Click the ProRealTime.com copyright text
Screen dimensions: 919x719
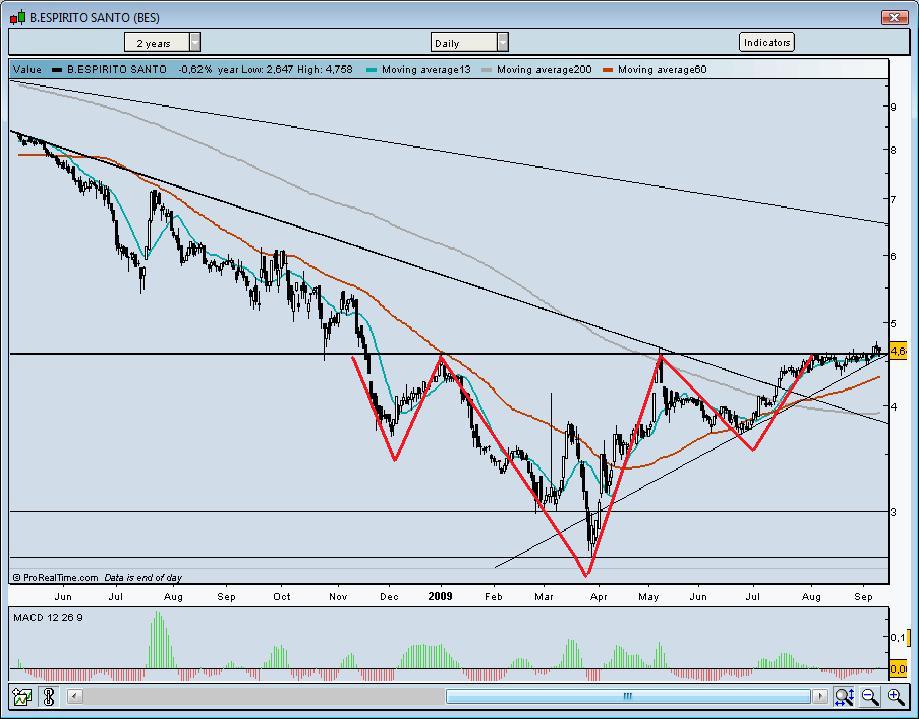(x=55, y=578)
